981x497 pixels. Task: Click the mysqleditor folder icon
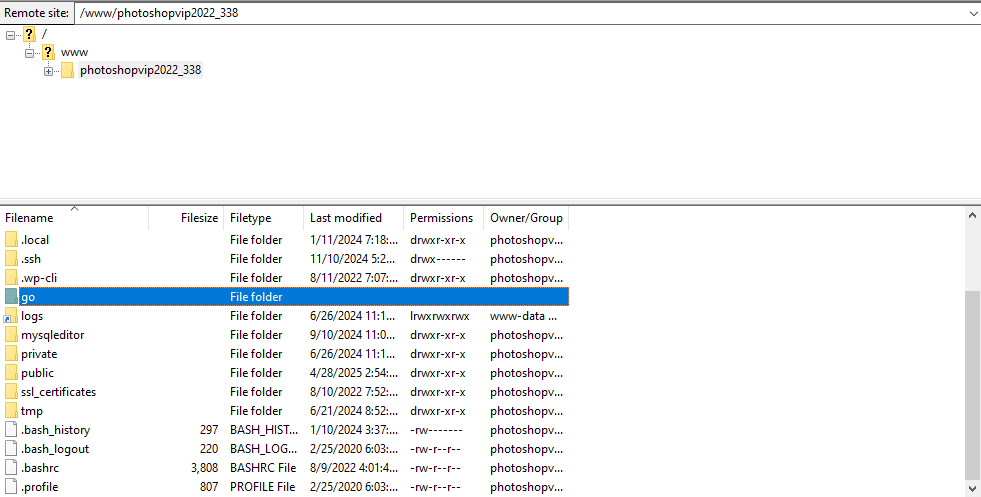click(x=11, y=335)
